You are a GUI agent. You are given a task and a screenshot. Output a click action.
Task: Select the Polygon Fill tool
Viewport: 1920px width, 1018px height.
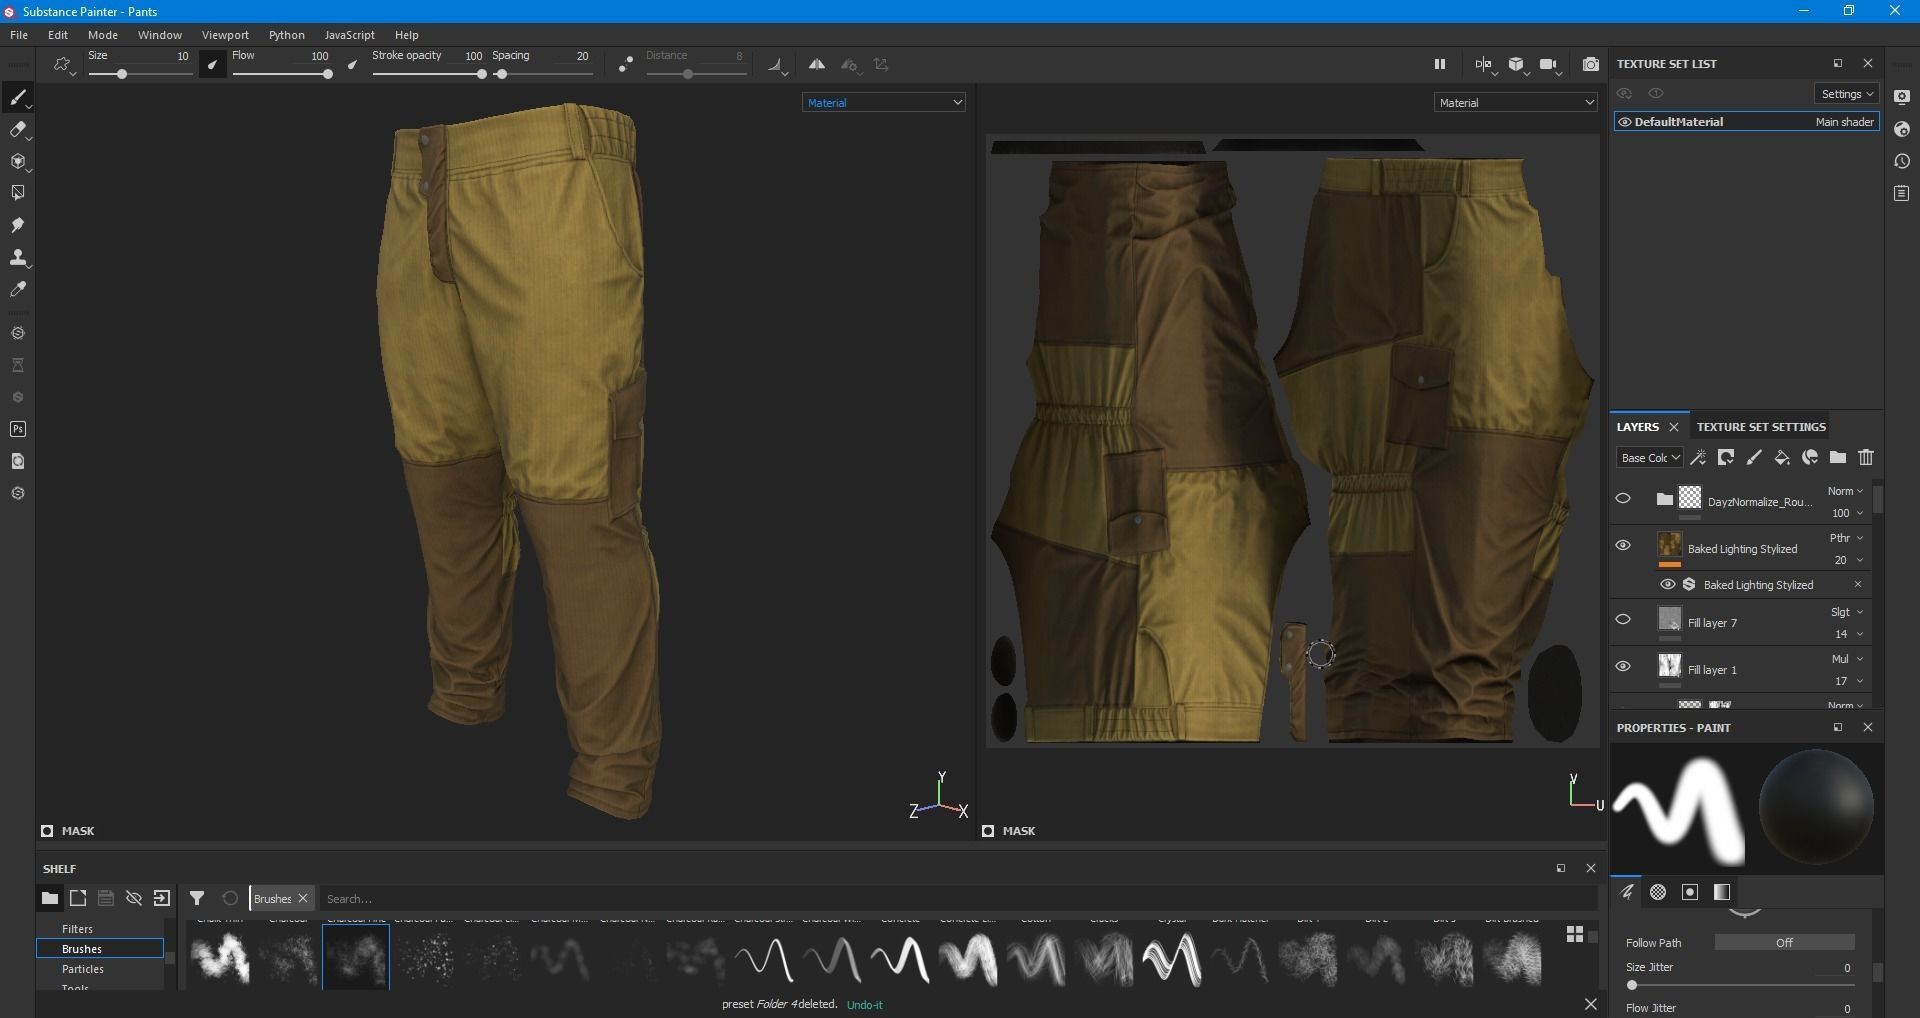[18, 192]
